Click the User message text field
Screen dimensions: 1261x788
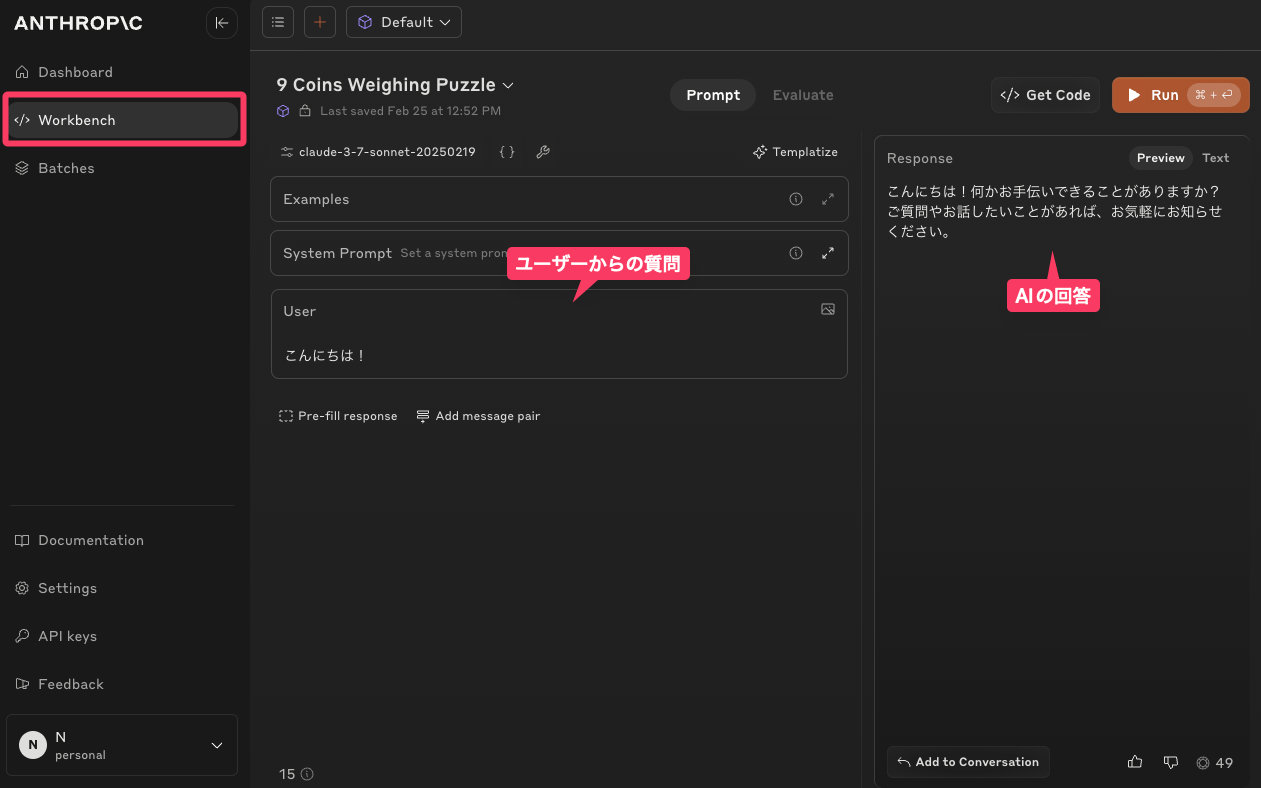558,355
